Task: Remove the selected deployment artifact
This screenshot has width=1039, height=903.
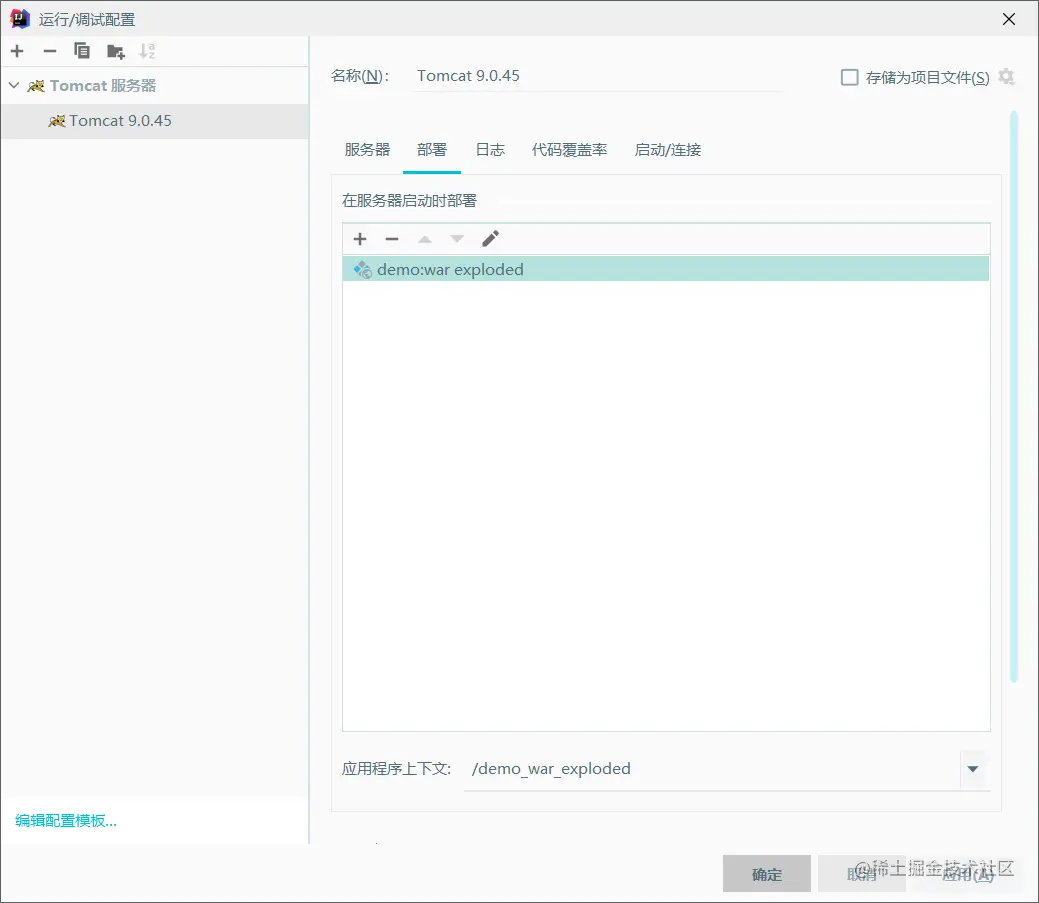Action: tap(392, 239)
